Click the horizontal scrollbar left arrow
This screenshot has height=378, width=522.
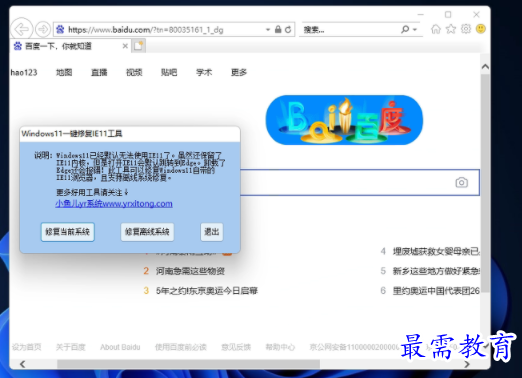pos(23,364)
